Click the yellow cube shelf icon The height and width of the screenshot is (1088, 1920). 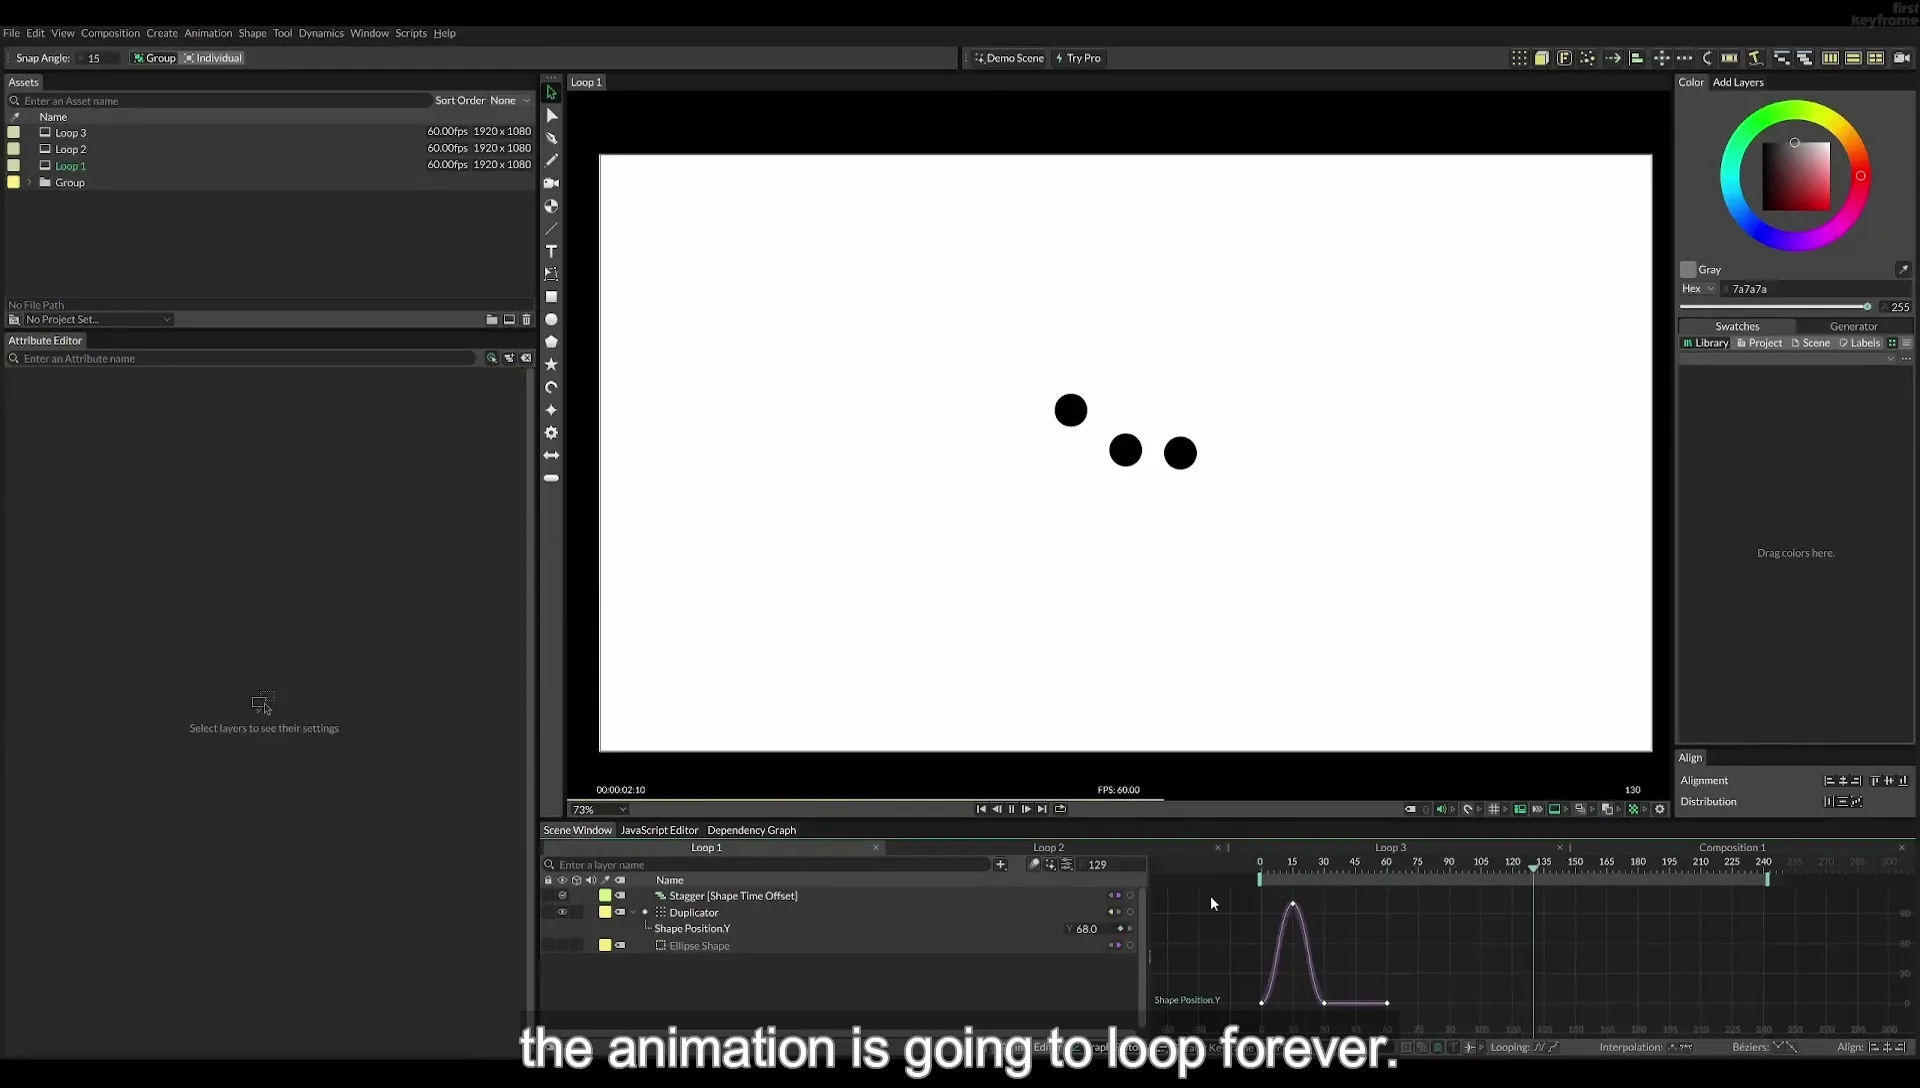point(1542,58)
